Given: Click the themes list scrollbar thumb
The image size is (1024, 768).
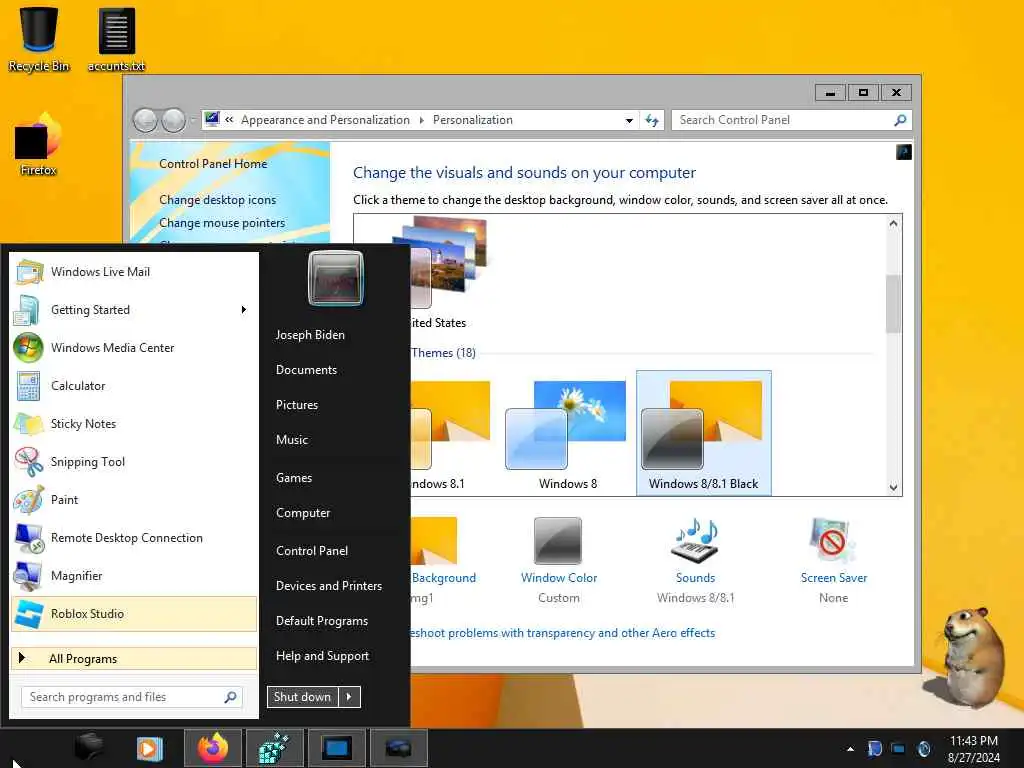Looking at the screenshot, I should pos(893,304).
